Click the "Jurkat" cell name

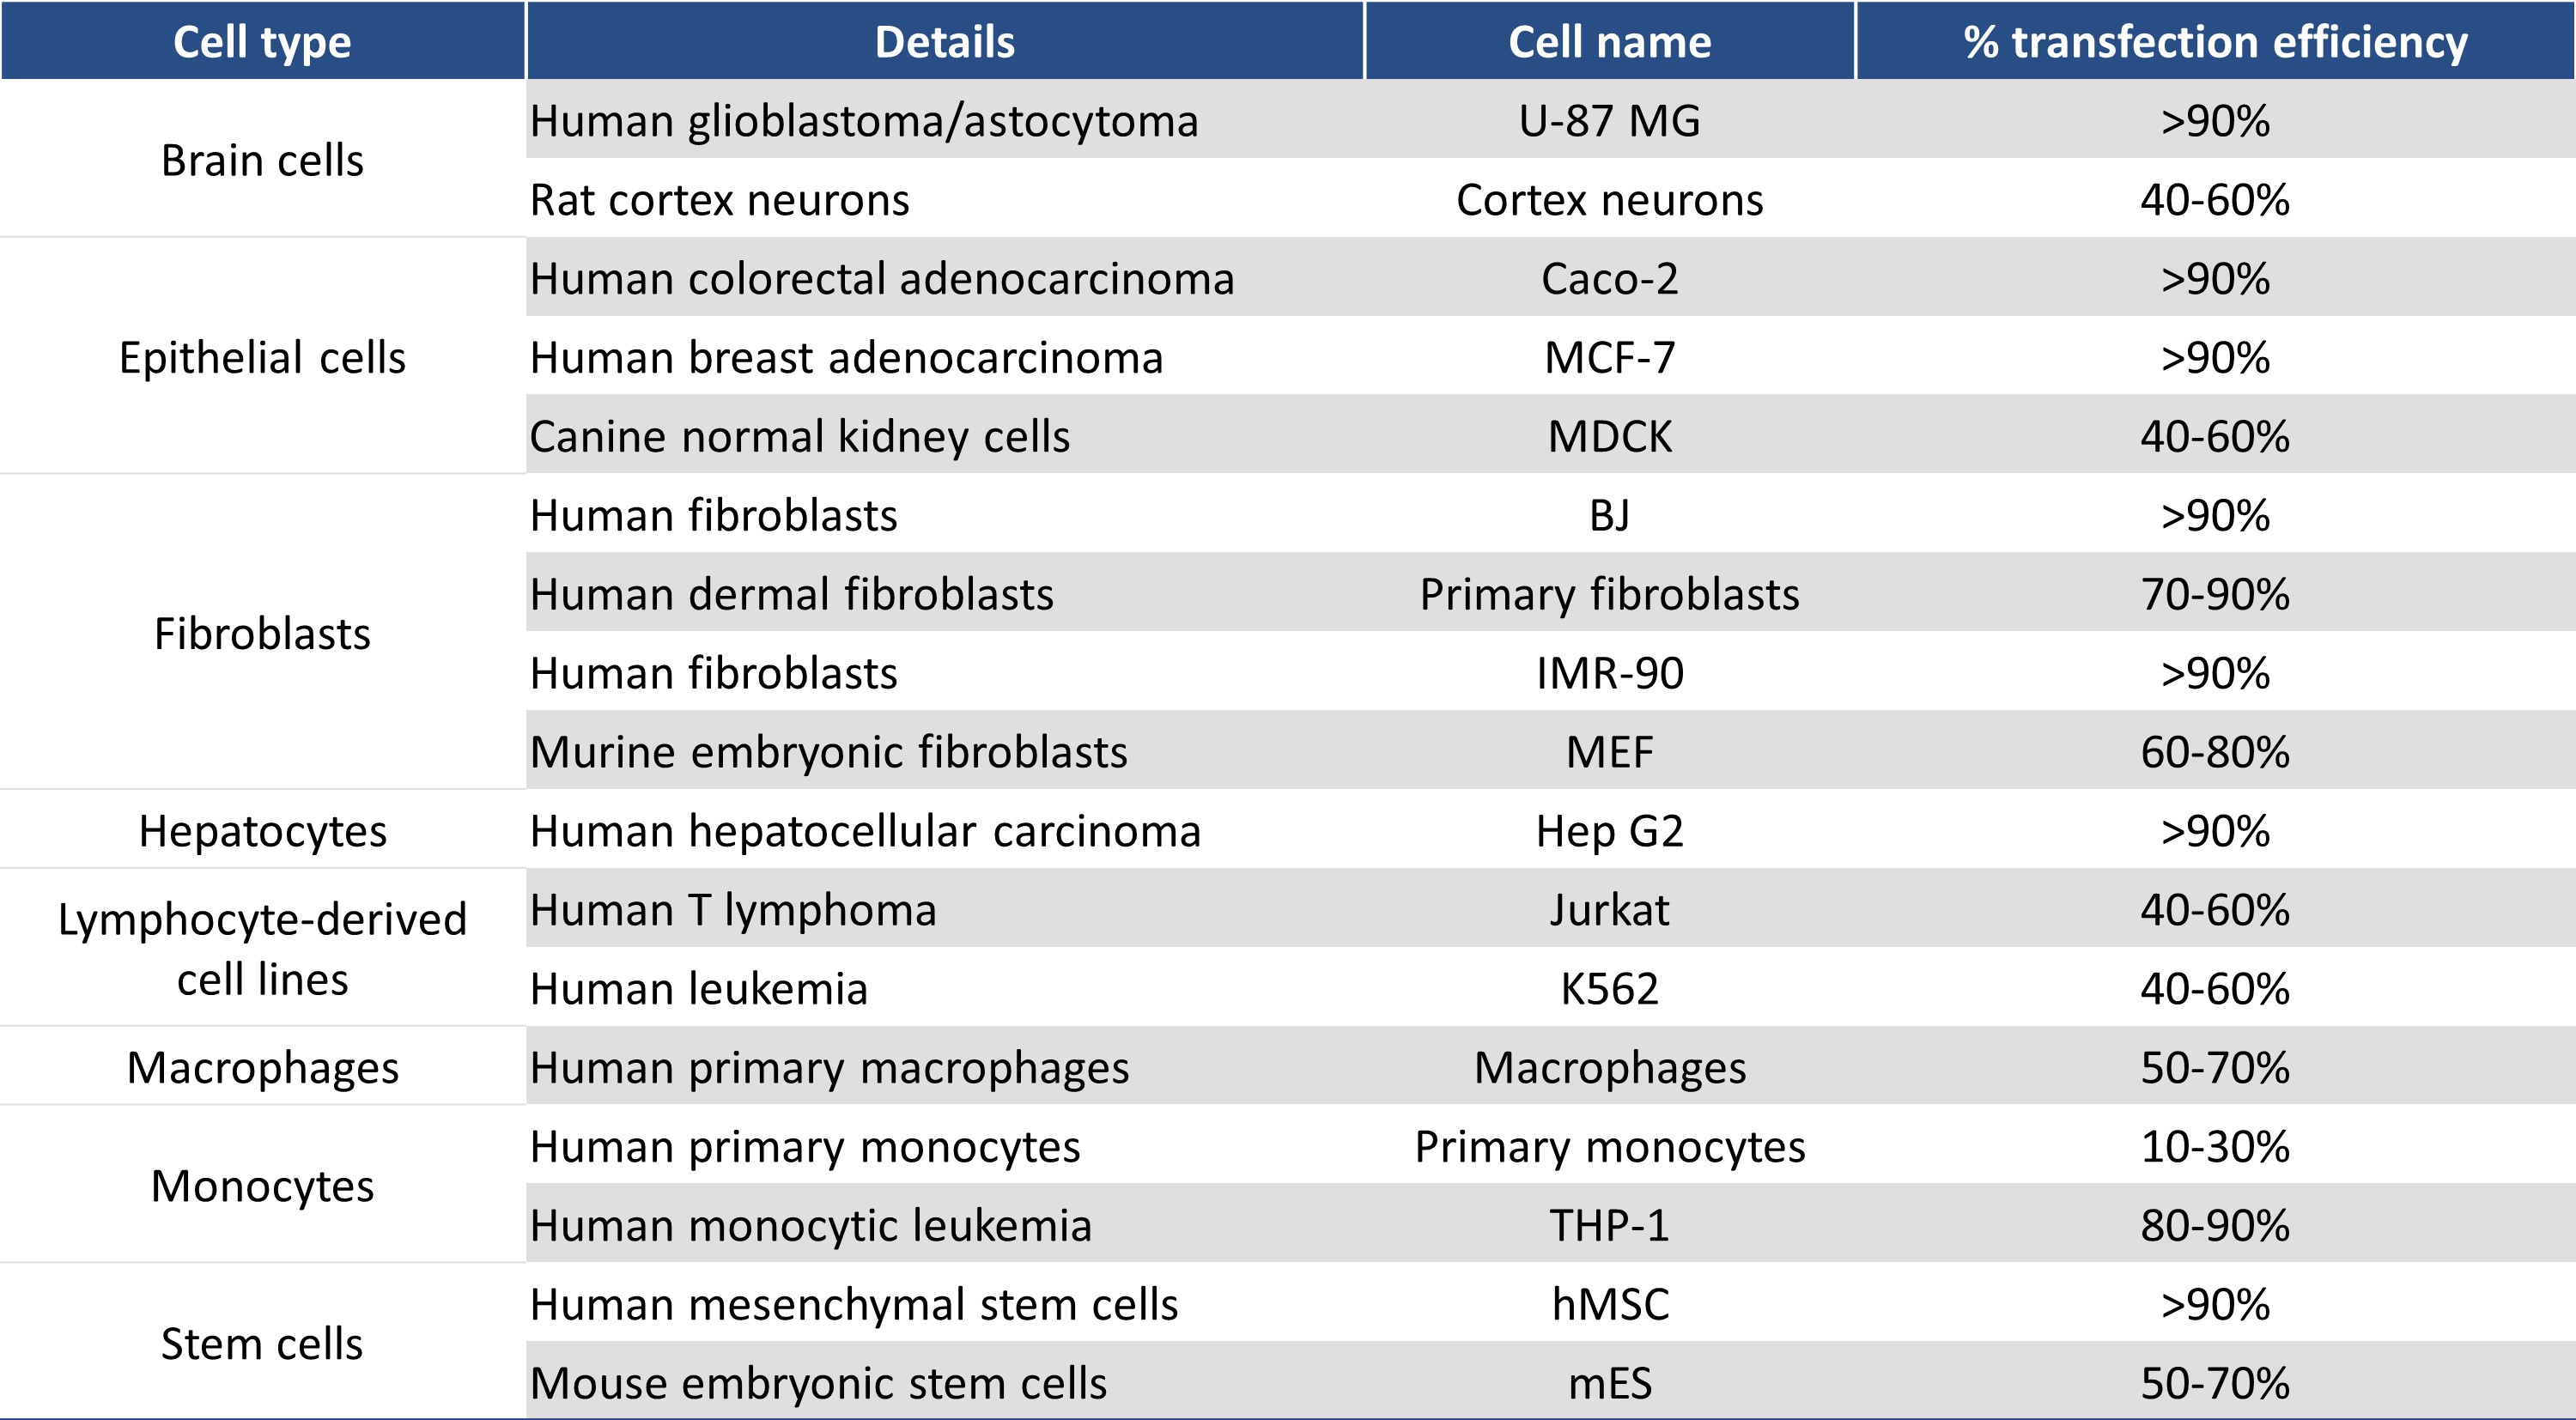coord(1609,910)
